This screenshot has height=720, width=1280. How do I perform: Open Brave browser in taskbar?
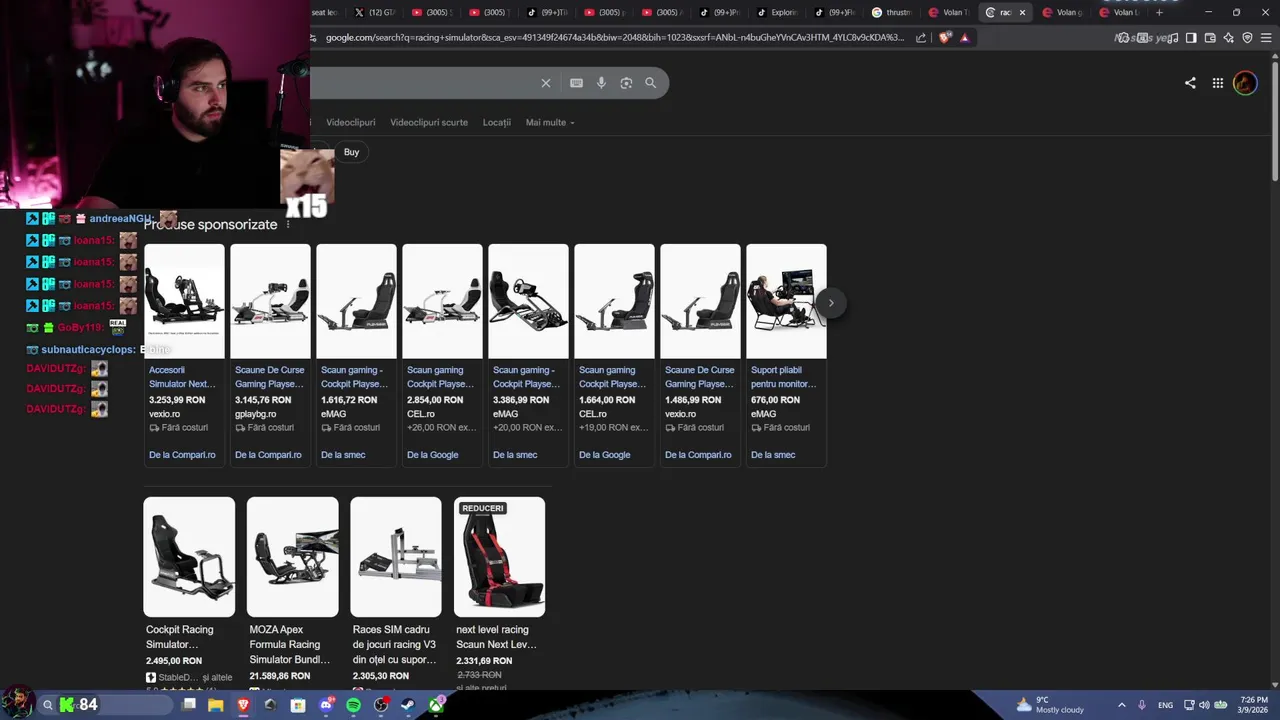(243, 705)
